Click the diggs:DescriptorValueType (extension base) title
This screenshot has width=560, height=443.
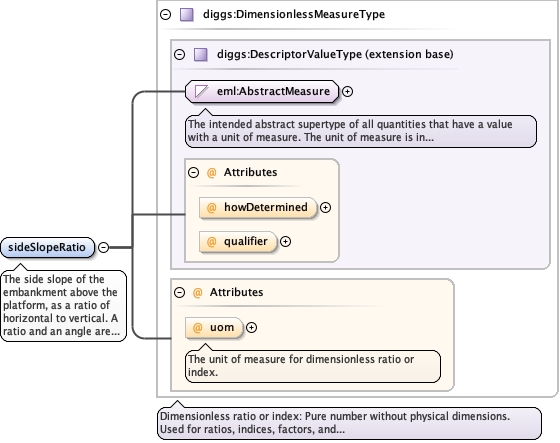click(x=335, y=55)
